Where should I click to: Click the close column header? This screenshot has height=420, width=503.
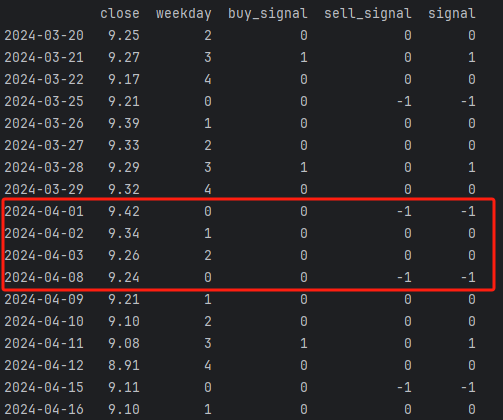120,14
